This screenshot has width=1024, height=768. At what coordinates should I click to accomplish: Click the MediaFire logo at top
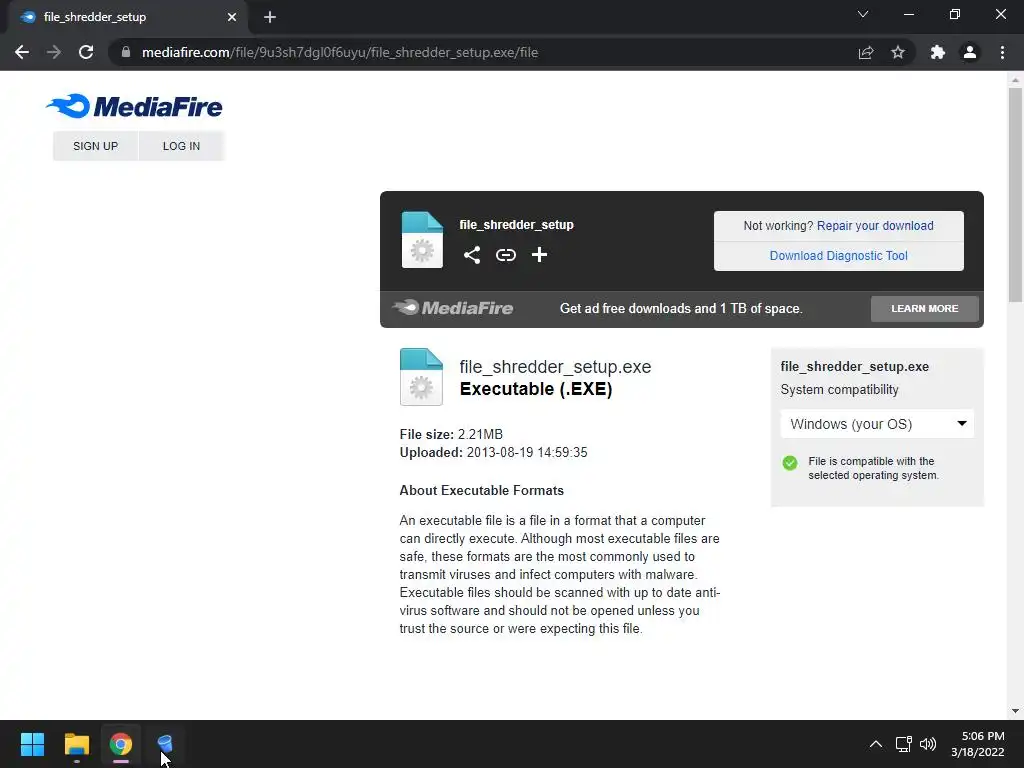pos(134,106)
